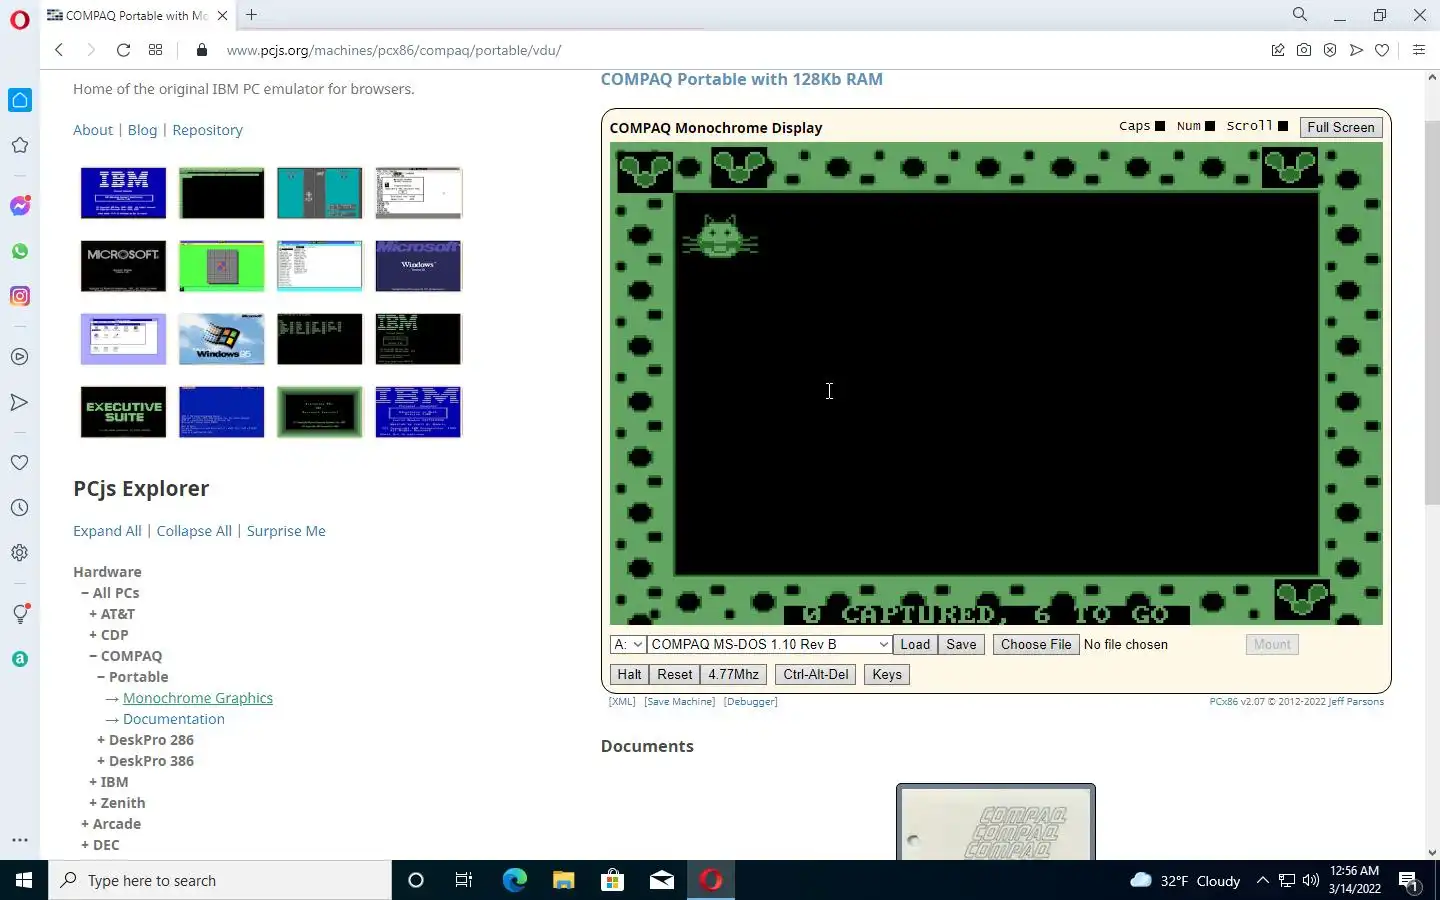Click the Full Screen button
Screen dimensions: 1440x900
(1341, 127)
